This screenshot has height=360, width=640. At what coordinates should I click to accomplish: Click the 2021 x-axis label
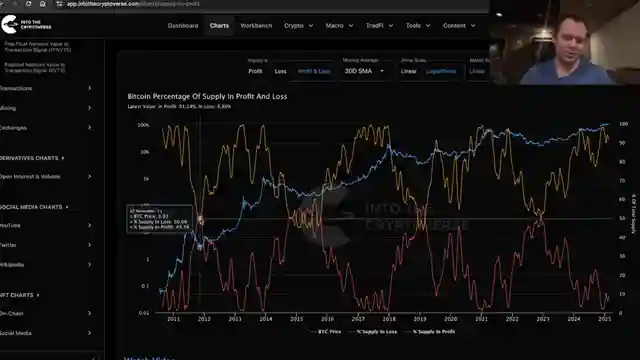pos(481,319)
